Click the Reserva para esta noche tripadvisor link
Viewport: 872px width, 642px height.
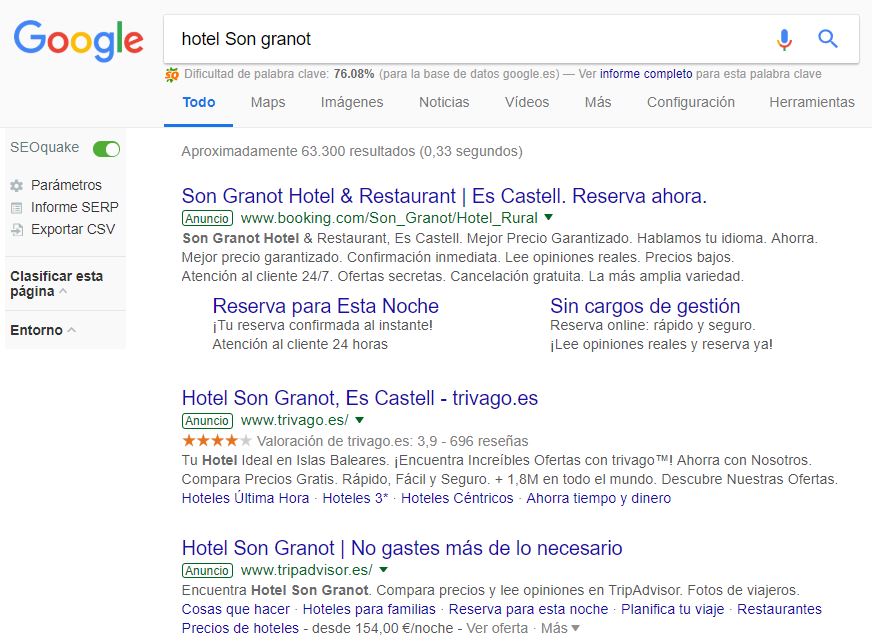[x=528, y=609]
